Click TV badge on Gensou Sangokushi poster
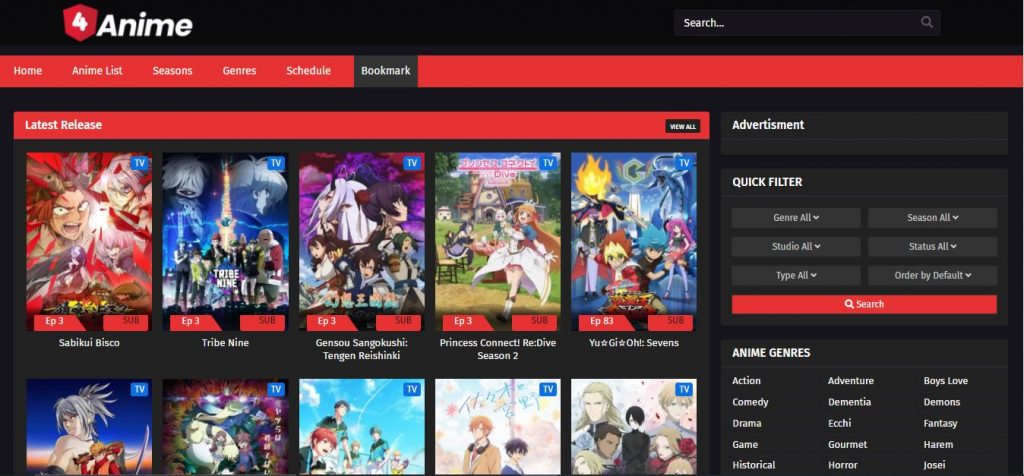 point(411,163)
